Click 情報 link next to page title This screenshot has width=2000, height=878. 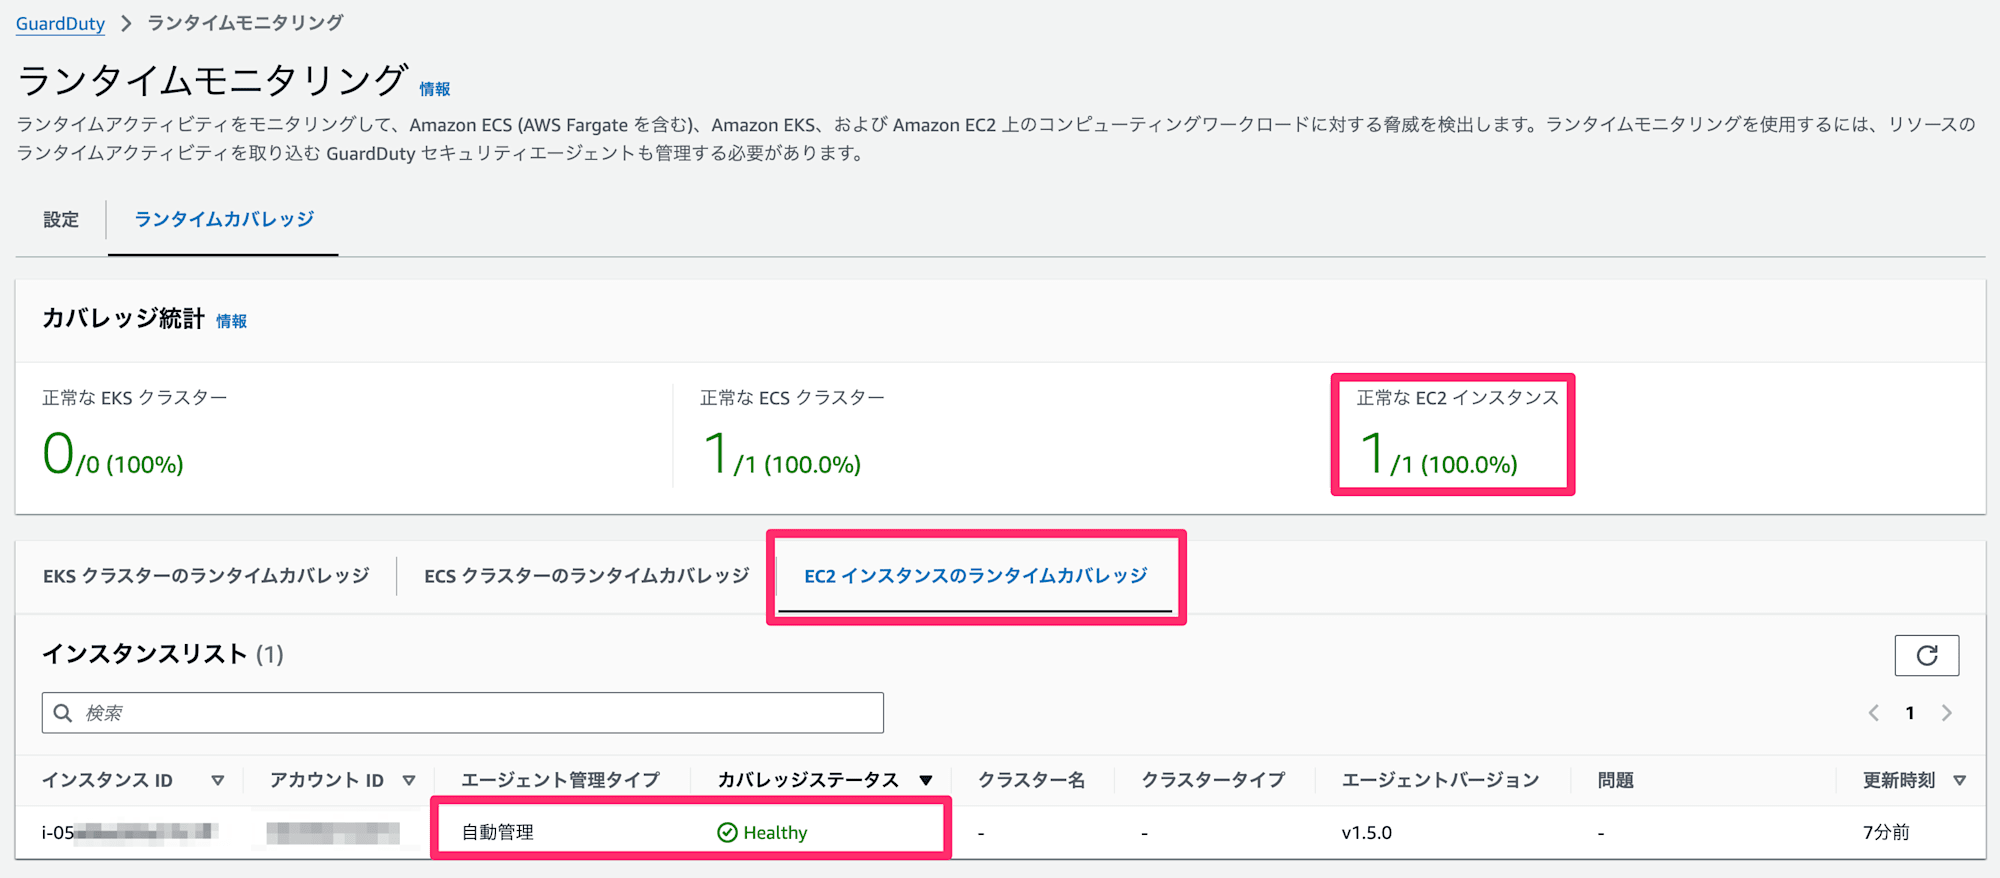coord(435,89)
